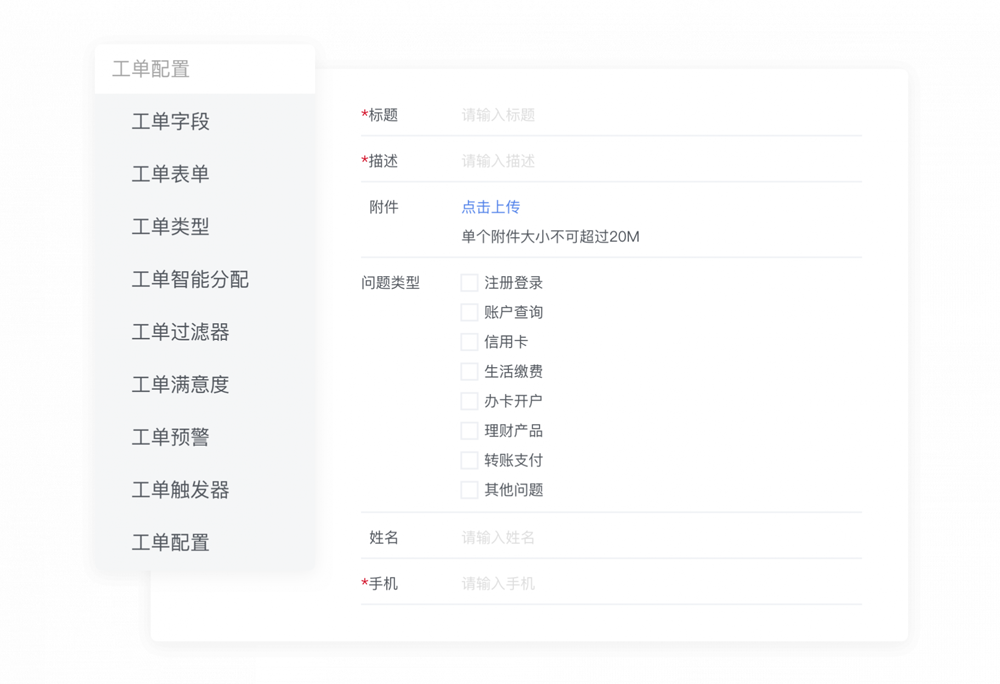Image resolution: width=1000 pixels, height=684 pixels.
Task: Select the 工单表单 menu item
Action: pyautogui.click(x=170, y=174)
